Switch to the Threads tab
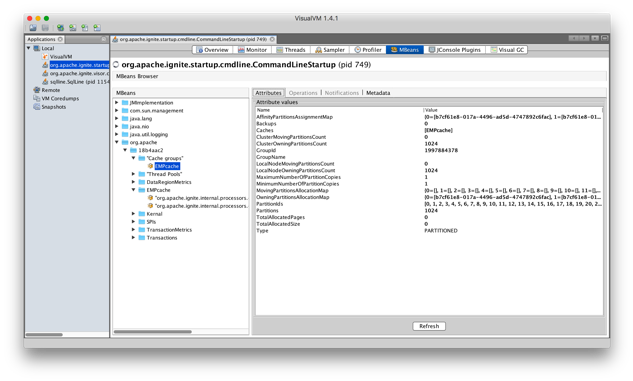 (x=291, y=50)
